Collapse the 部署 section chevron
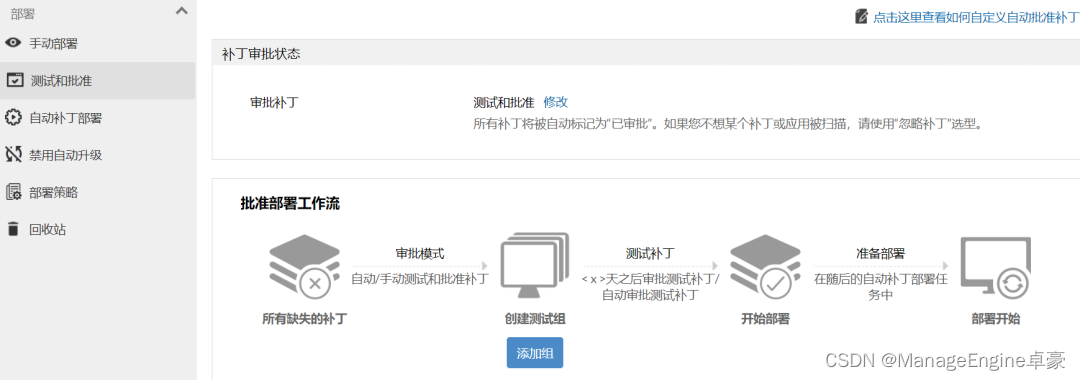Viewport: 1080px width, 380px height. (182, 11)
